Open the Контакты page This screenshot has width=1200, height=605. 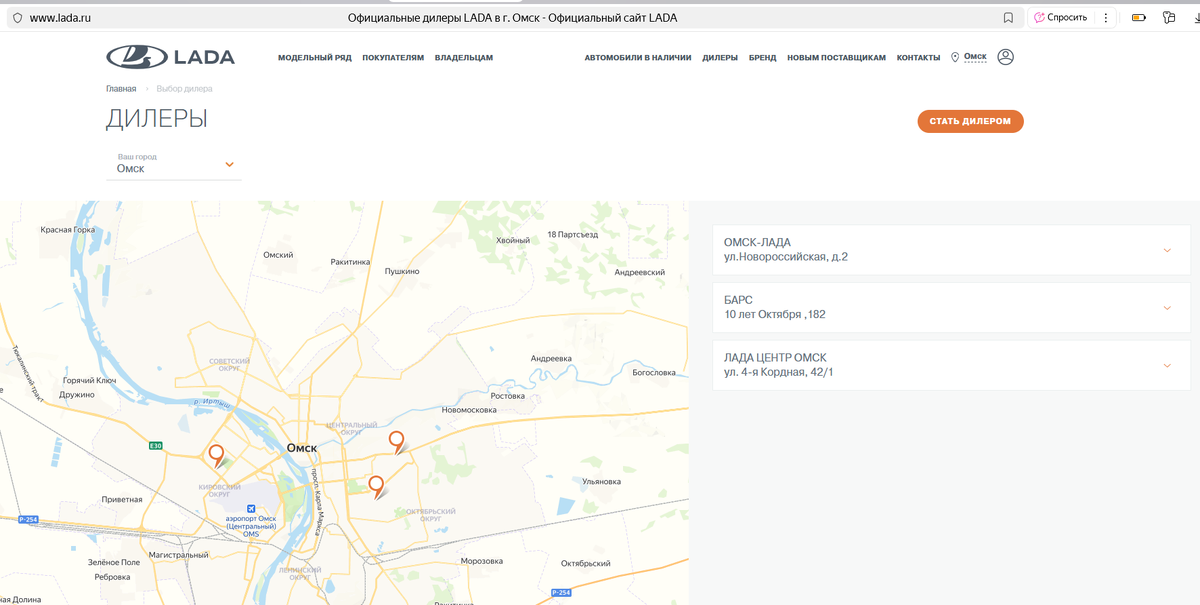[918, 58]
